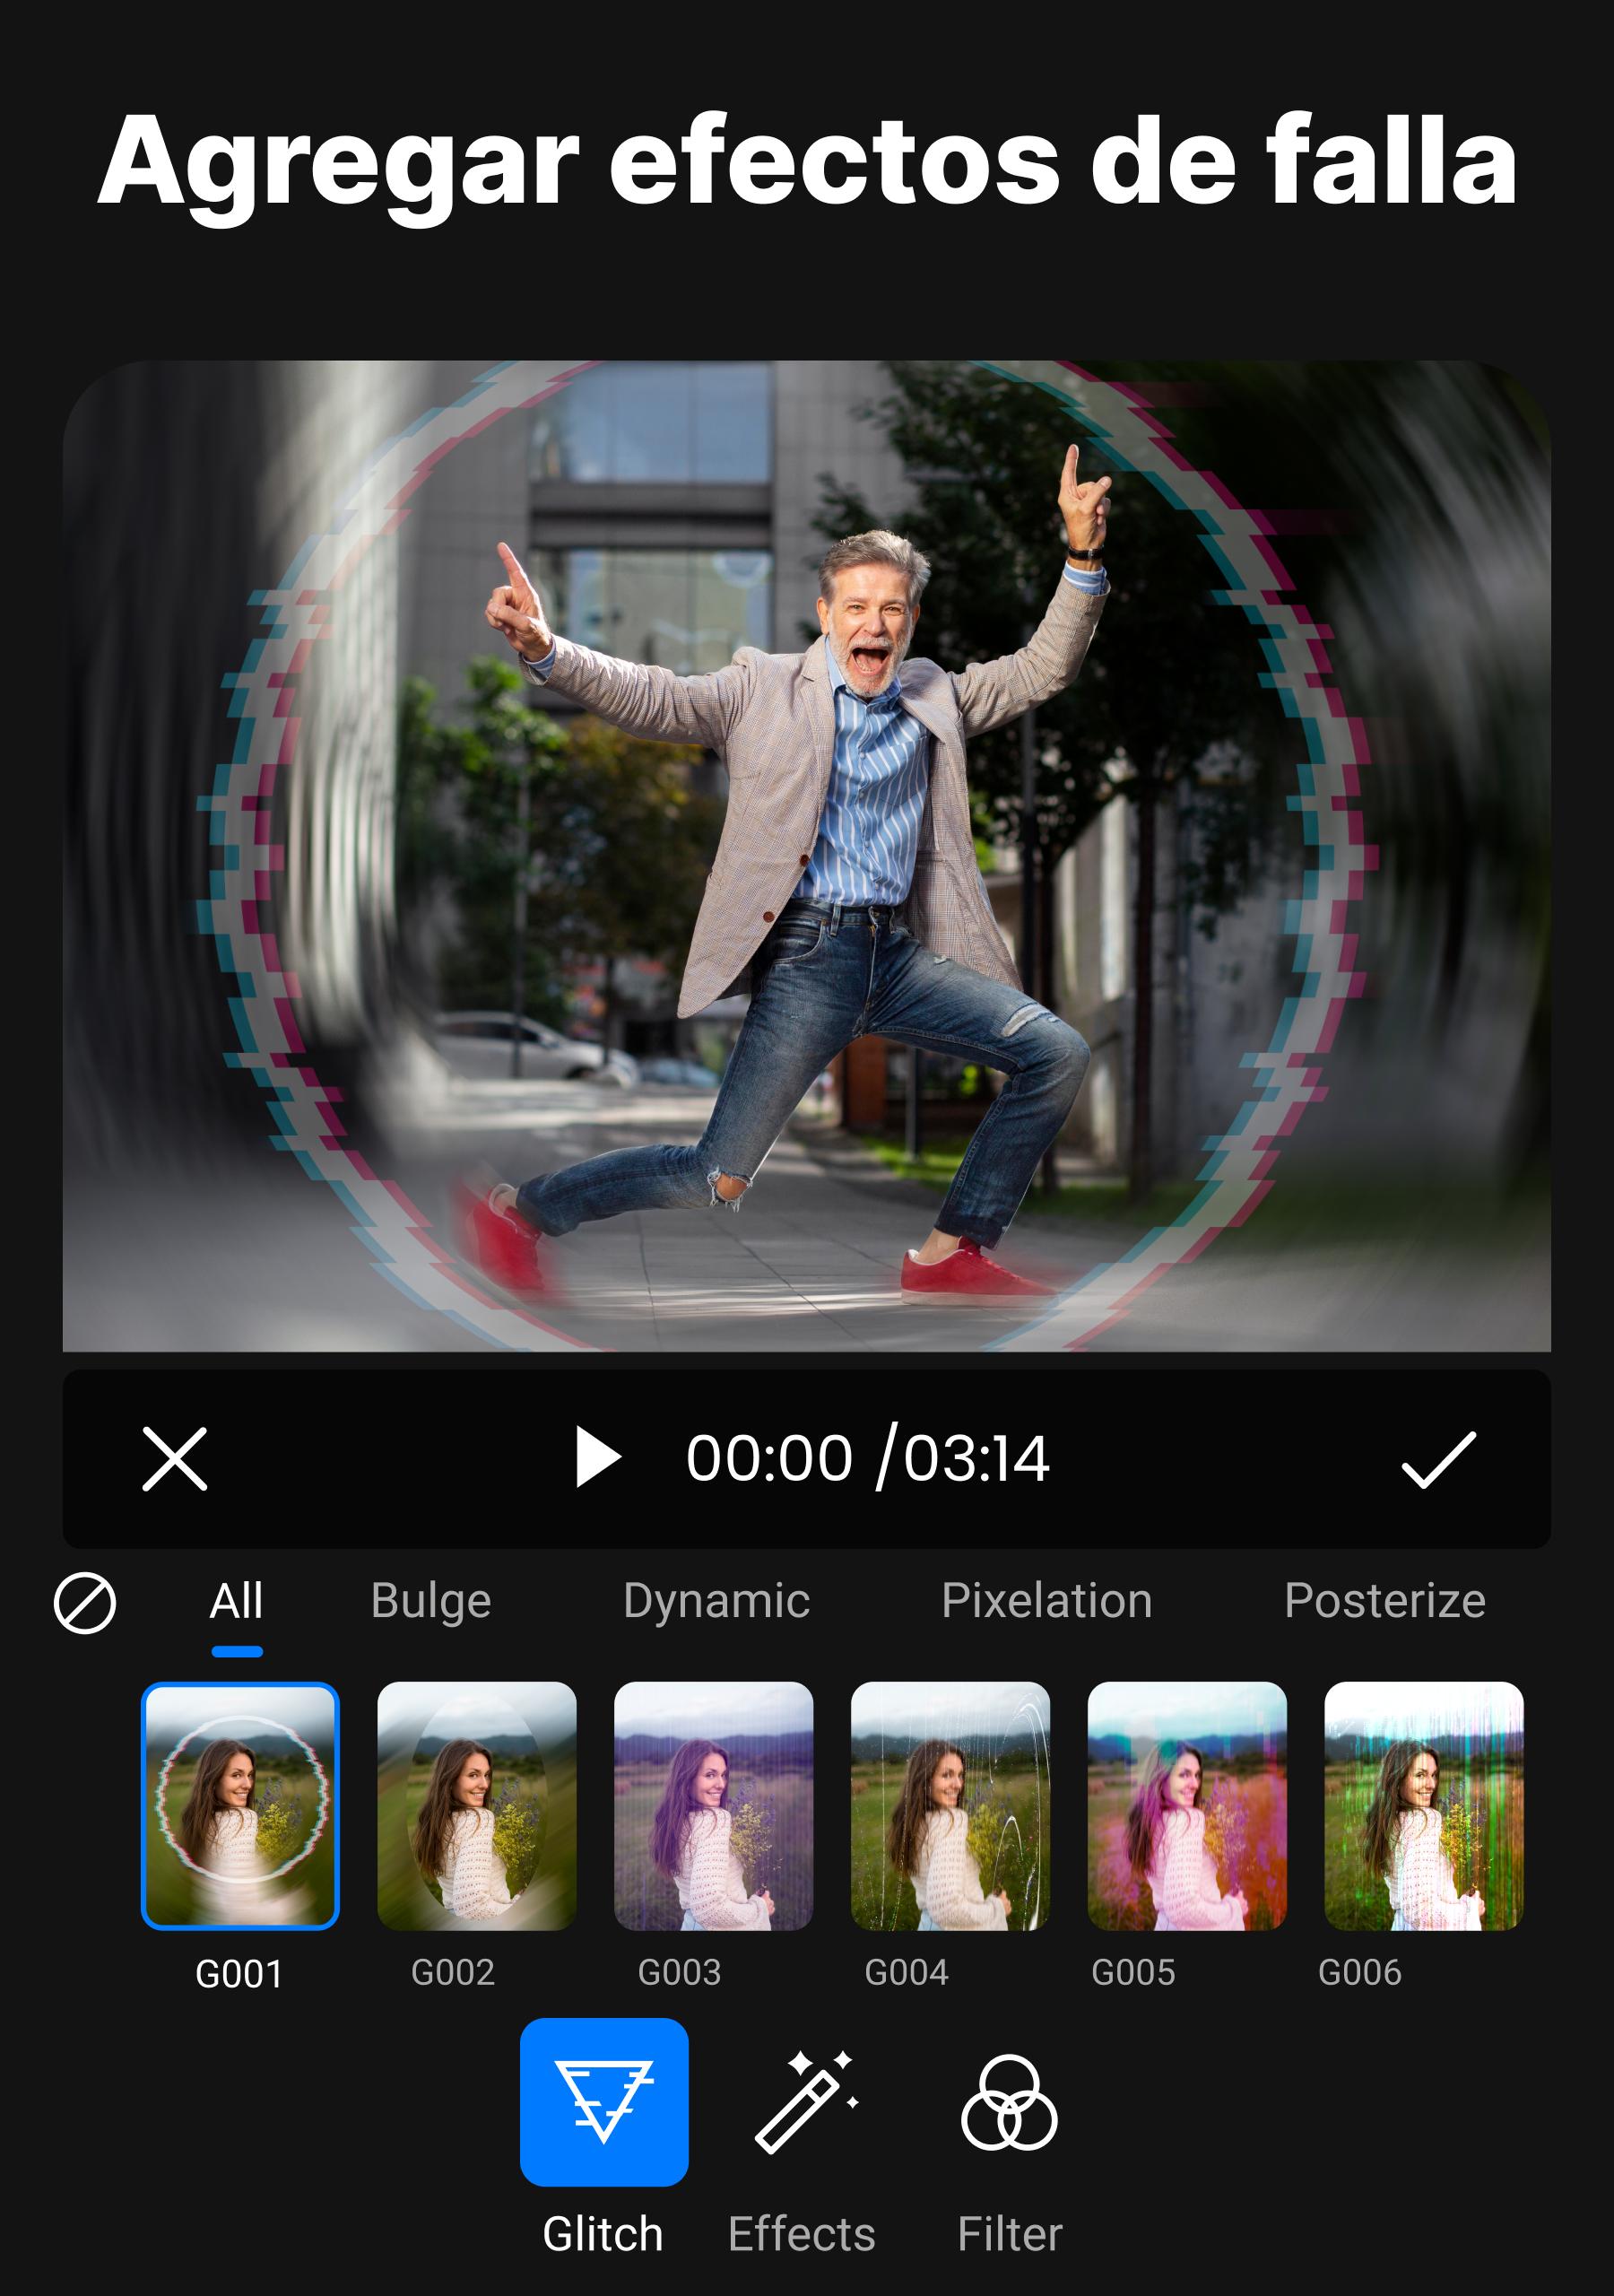Click the 00:00 /03:14 time display
Image resolution: width=1614 pixels, height=2296 pixels.
[x=867, y=1458]
